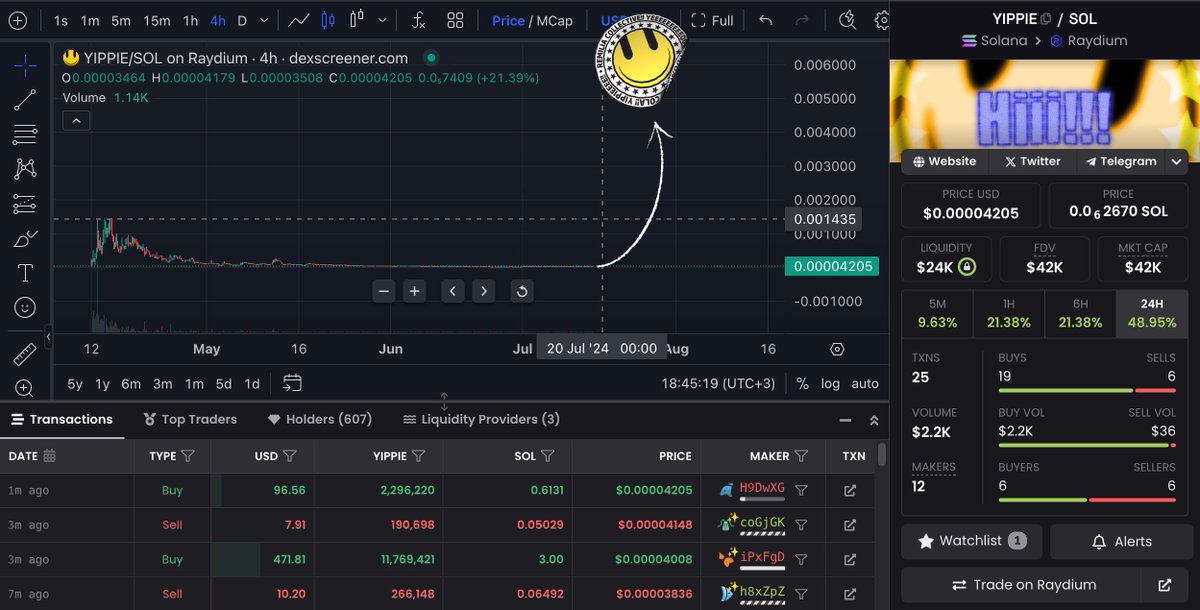Select the forecast and measurement tool
This screenshot has height=610, width=1200.
[25, 204]
